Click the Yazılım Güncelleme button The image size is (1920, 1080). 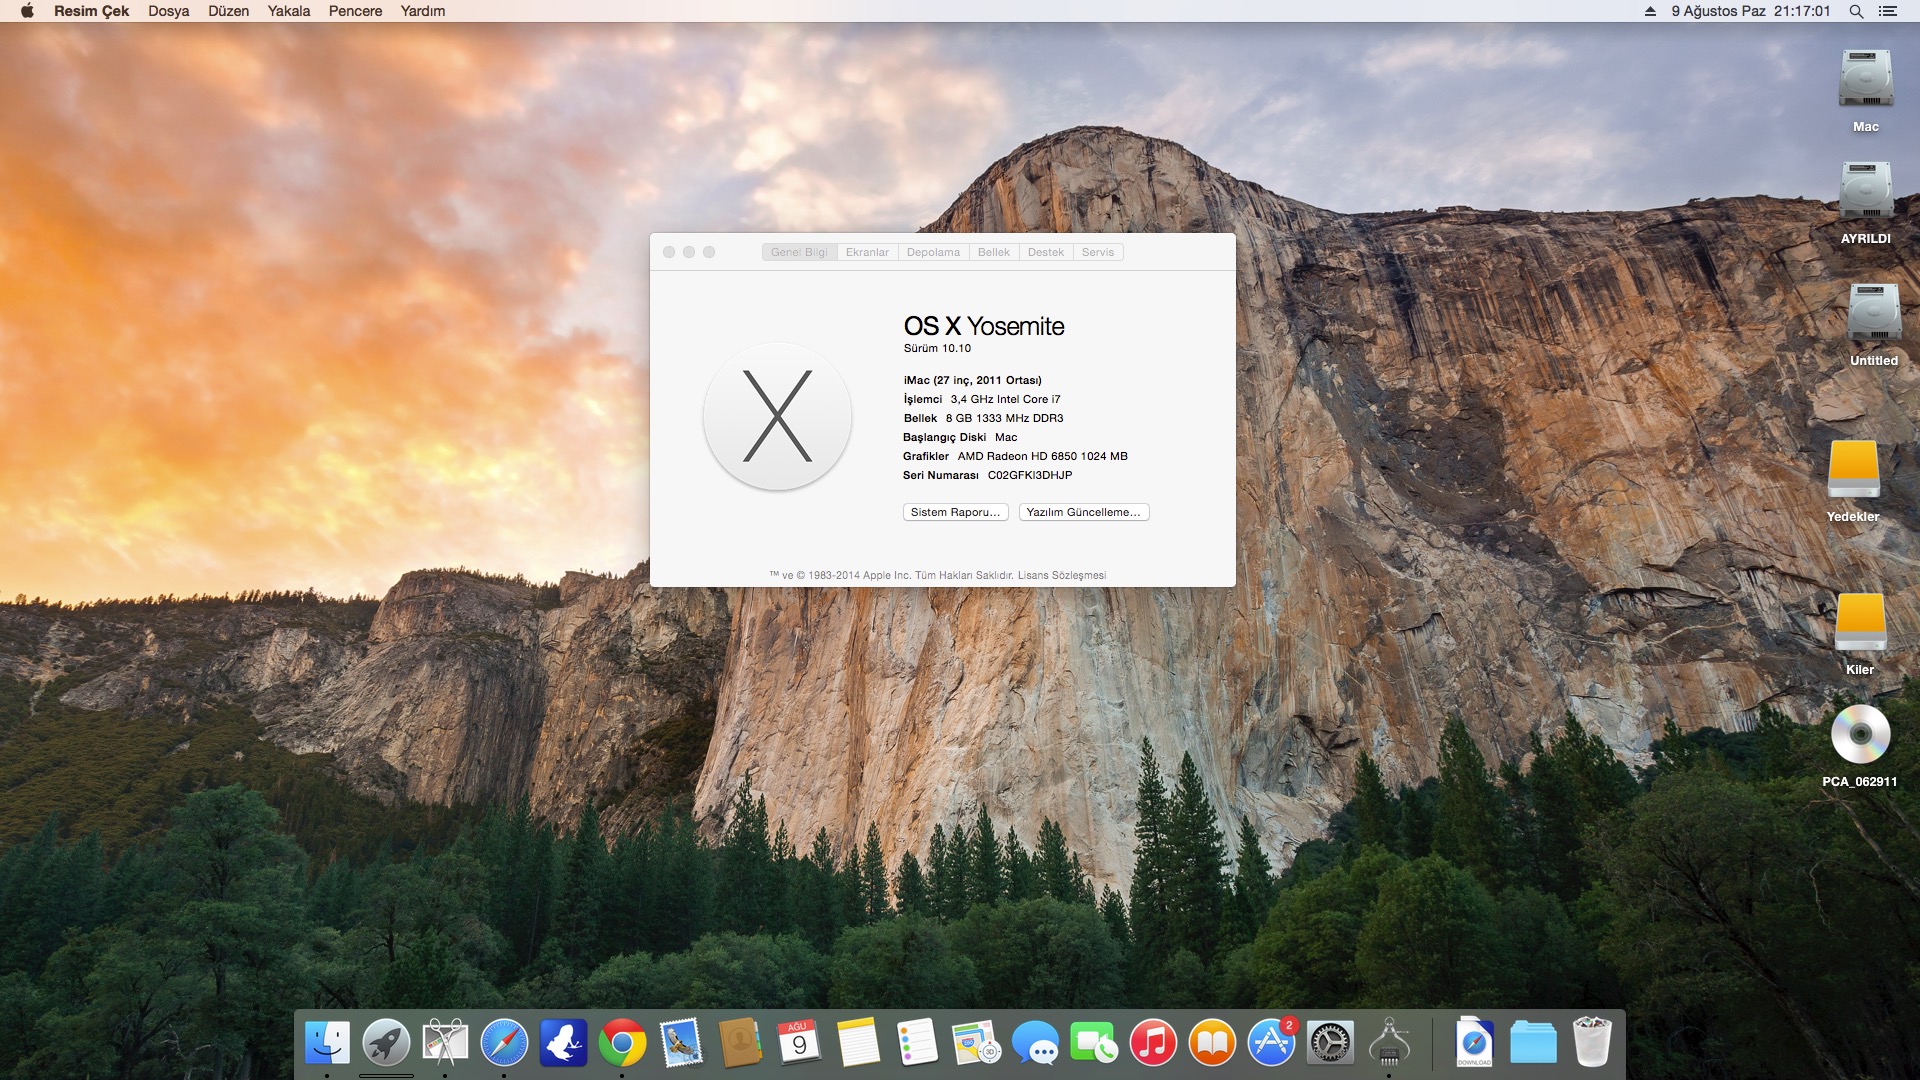pyautogui.click(x=1083, y=512)
